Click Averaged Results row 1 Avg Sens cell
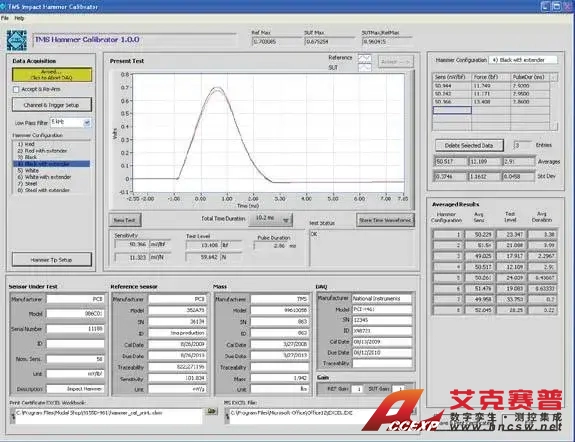575x442 pixels. tap(479, 234)
